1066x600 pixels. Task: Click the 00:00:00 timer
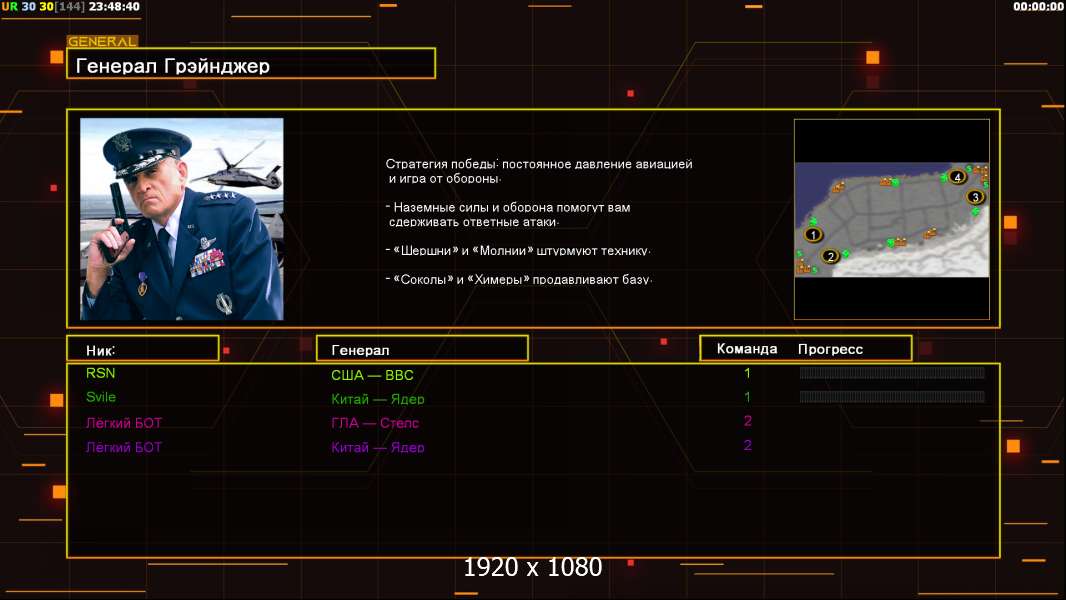click(x=1037, y=7)
